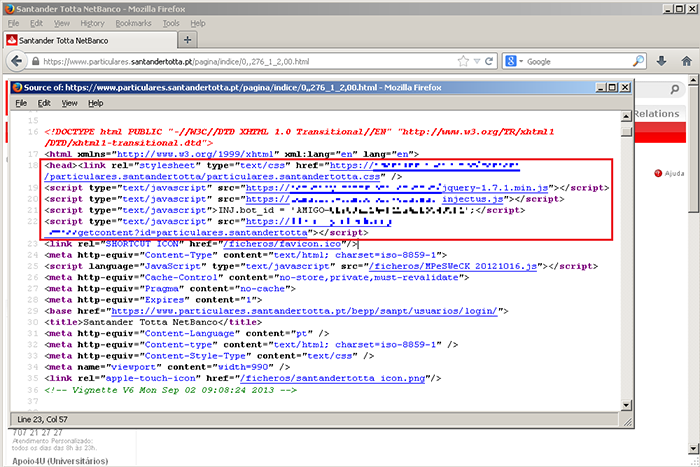Follow the injectus.js script link
Image resolution: width=700 pixels, height=467 pixels.
pyautogui.click(x=473, y=199)
